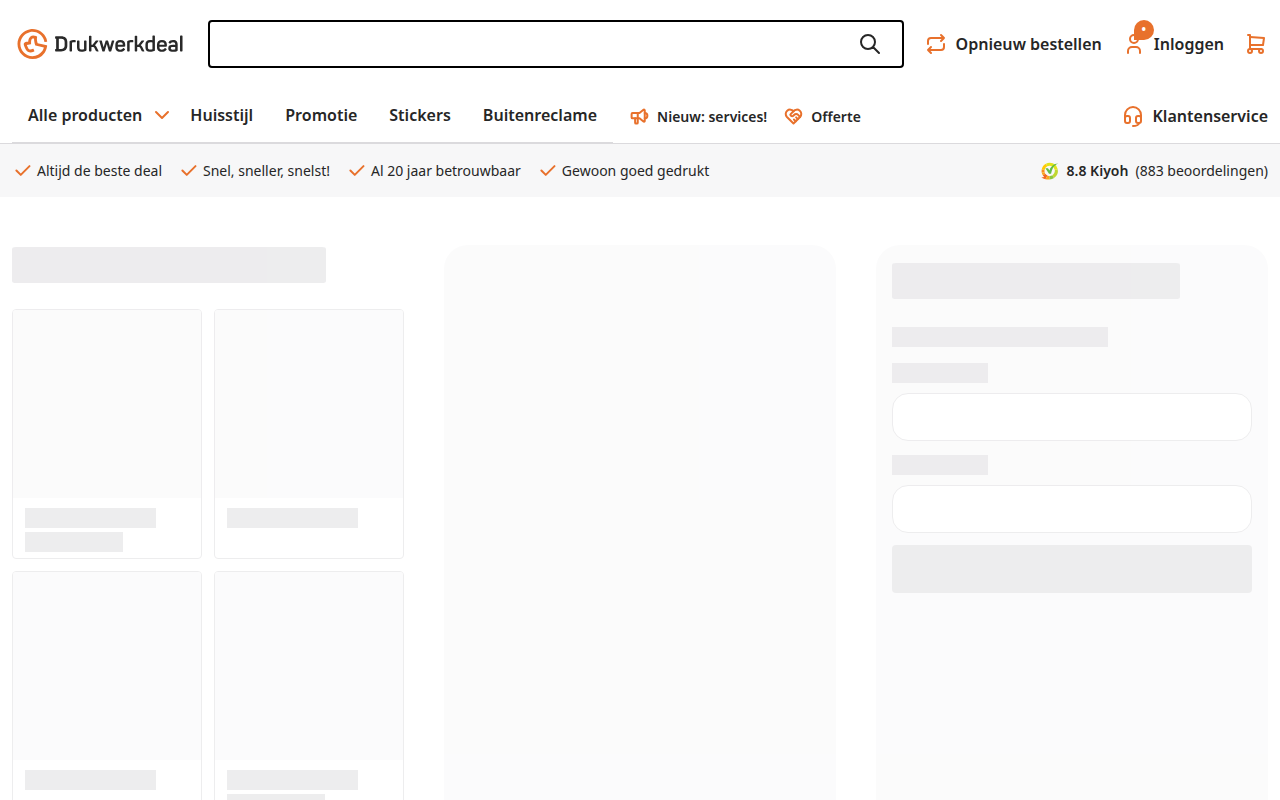Open the Huisstijl menu
This screenshot has width=1280, height=800.
(222, 115)
